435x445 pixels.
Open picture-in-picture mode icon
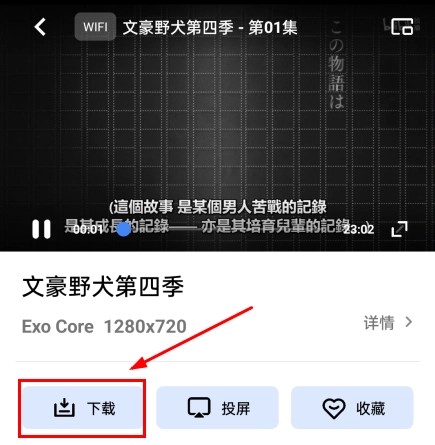(402, 27)
